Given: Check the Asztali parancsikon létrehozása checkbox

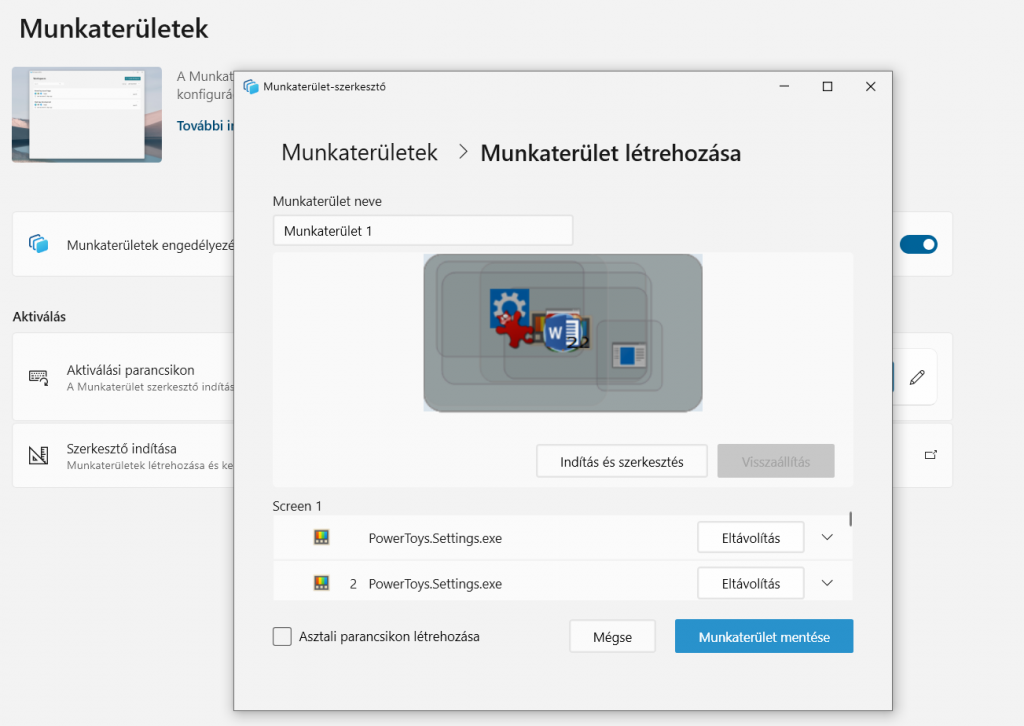Looking at the screenshot, I should coord(282,637).
